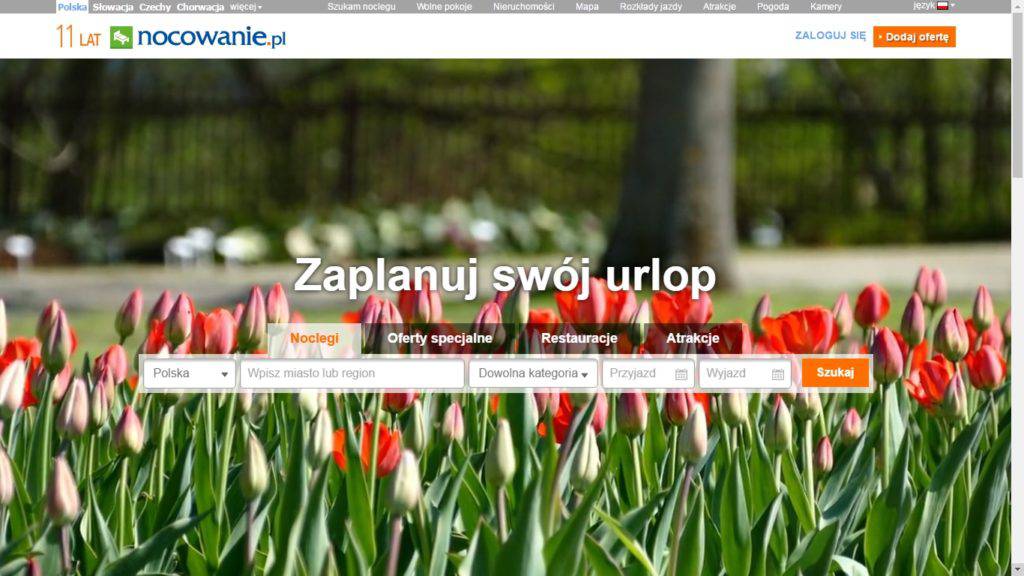Open Atrakcje in top menu bar
This screenshot has height=576, width=1024.
(x=719, y=7)
